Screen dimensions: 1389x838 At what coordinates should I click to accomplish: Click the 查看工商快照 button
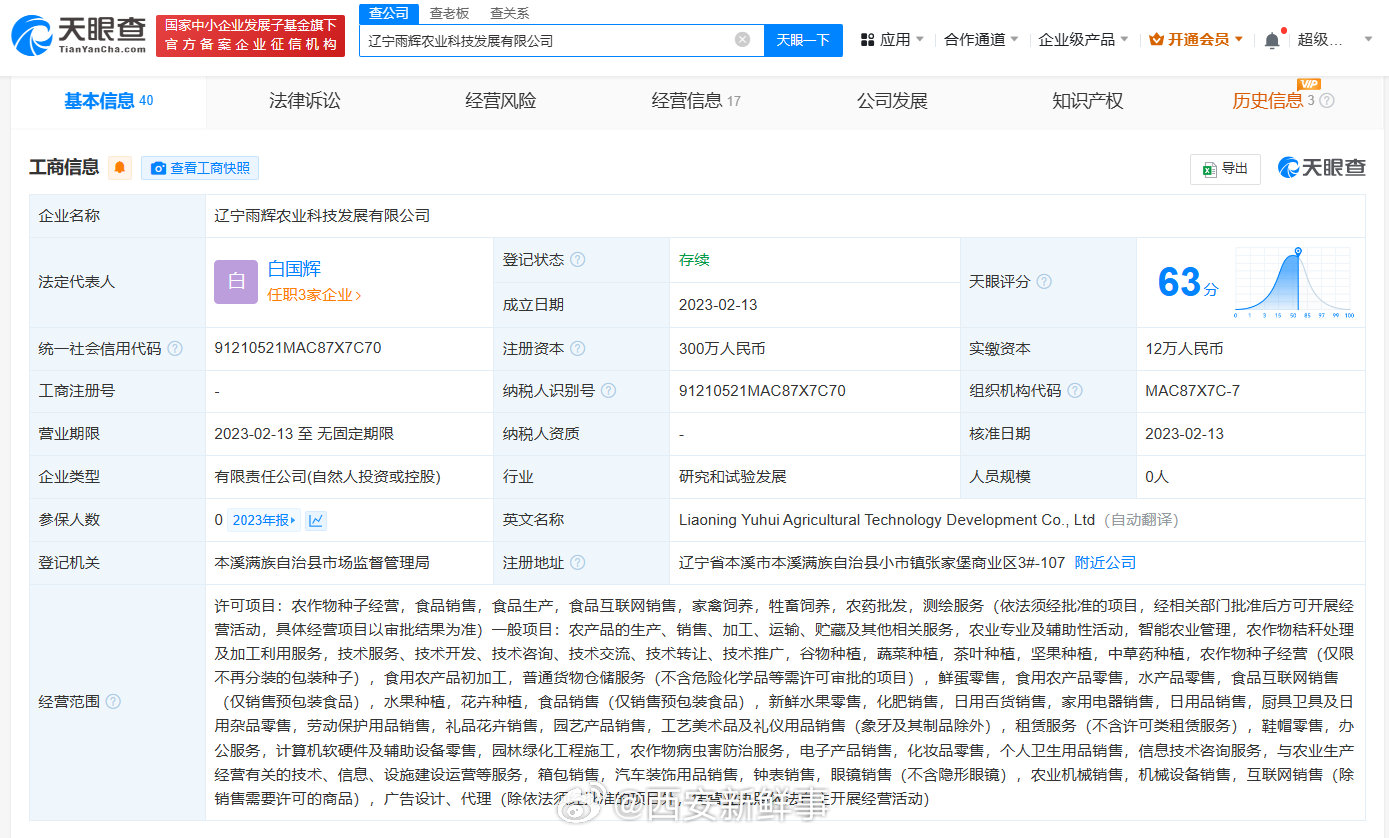200,168
